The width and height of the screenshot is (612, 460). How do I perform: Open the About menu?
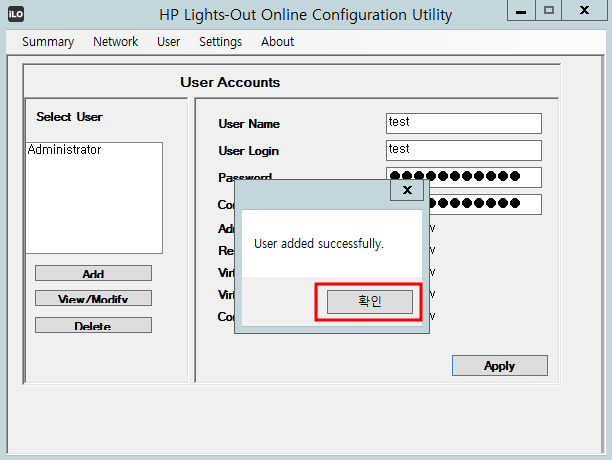tap(278, 41)
